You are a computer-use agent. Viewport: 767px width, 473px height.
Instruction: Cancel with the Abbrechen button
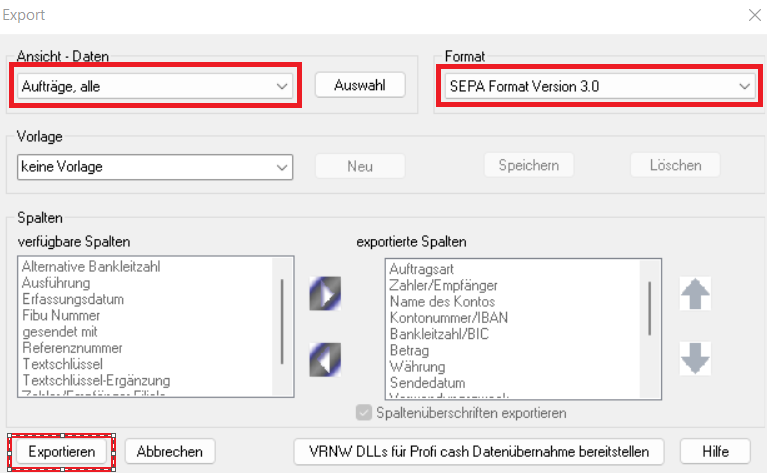tap(170, 451)
